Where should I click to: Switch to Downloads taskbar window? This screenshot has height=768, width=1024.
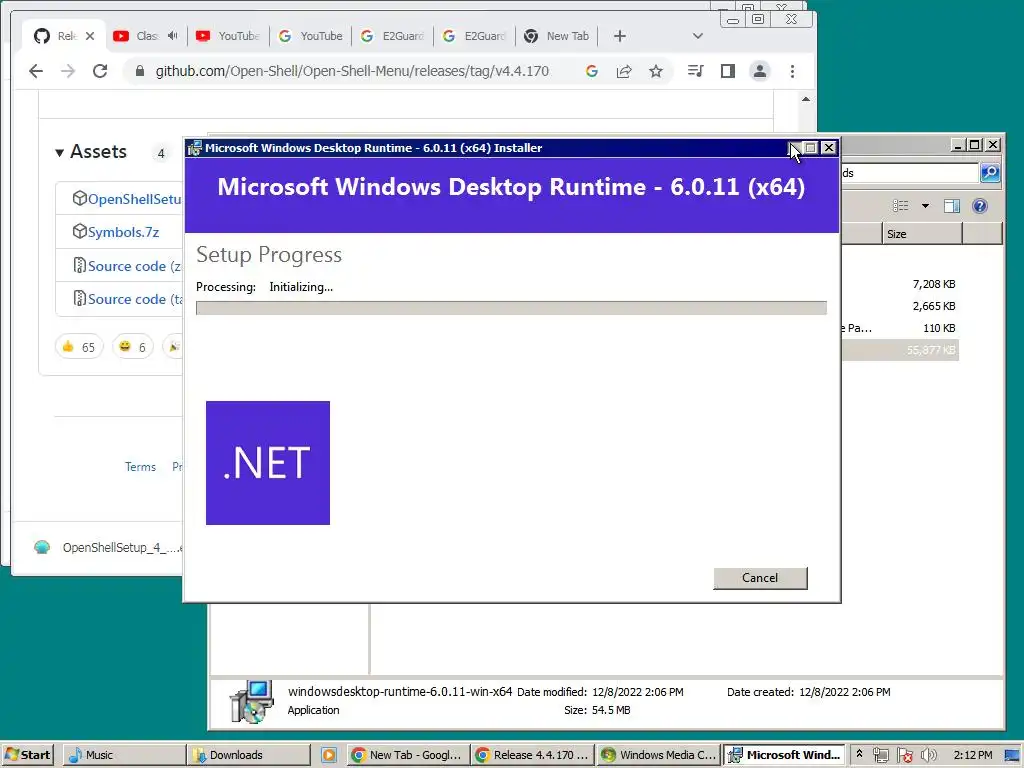click(x=249, y=755)
